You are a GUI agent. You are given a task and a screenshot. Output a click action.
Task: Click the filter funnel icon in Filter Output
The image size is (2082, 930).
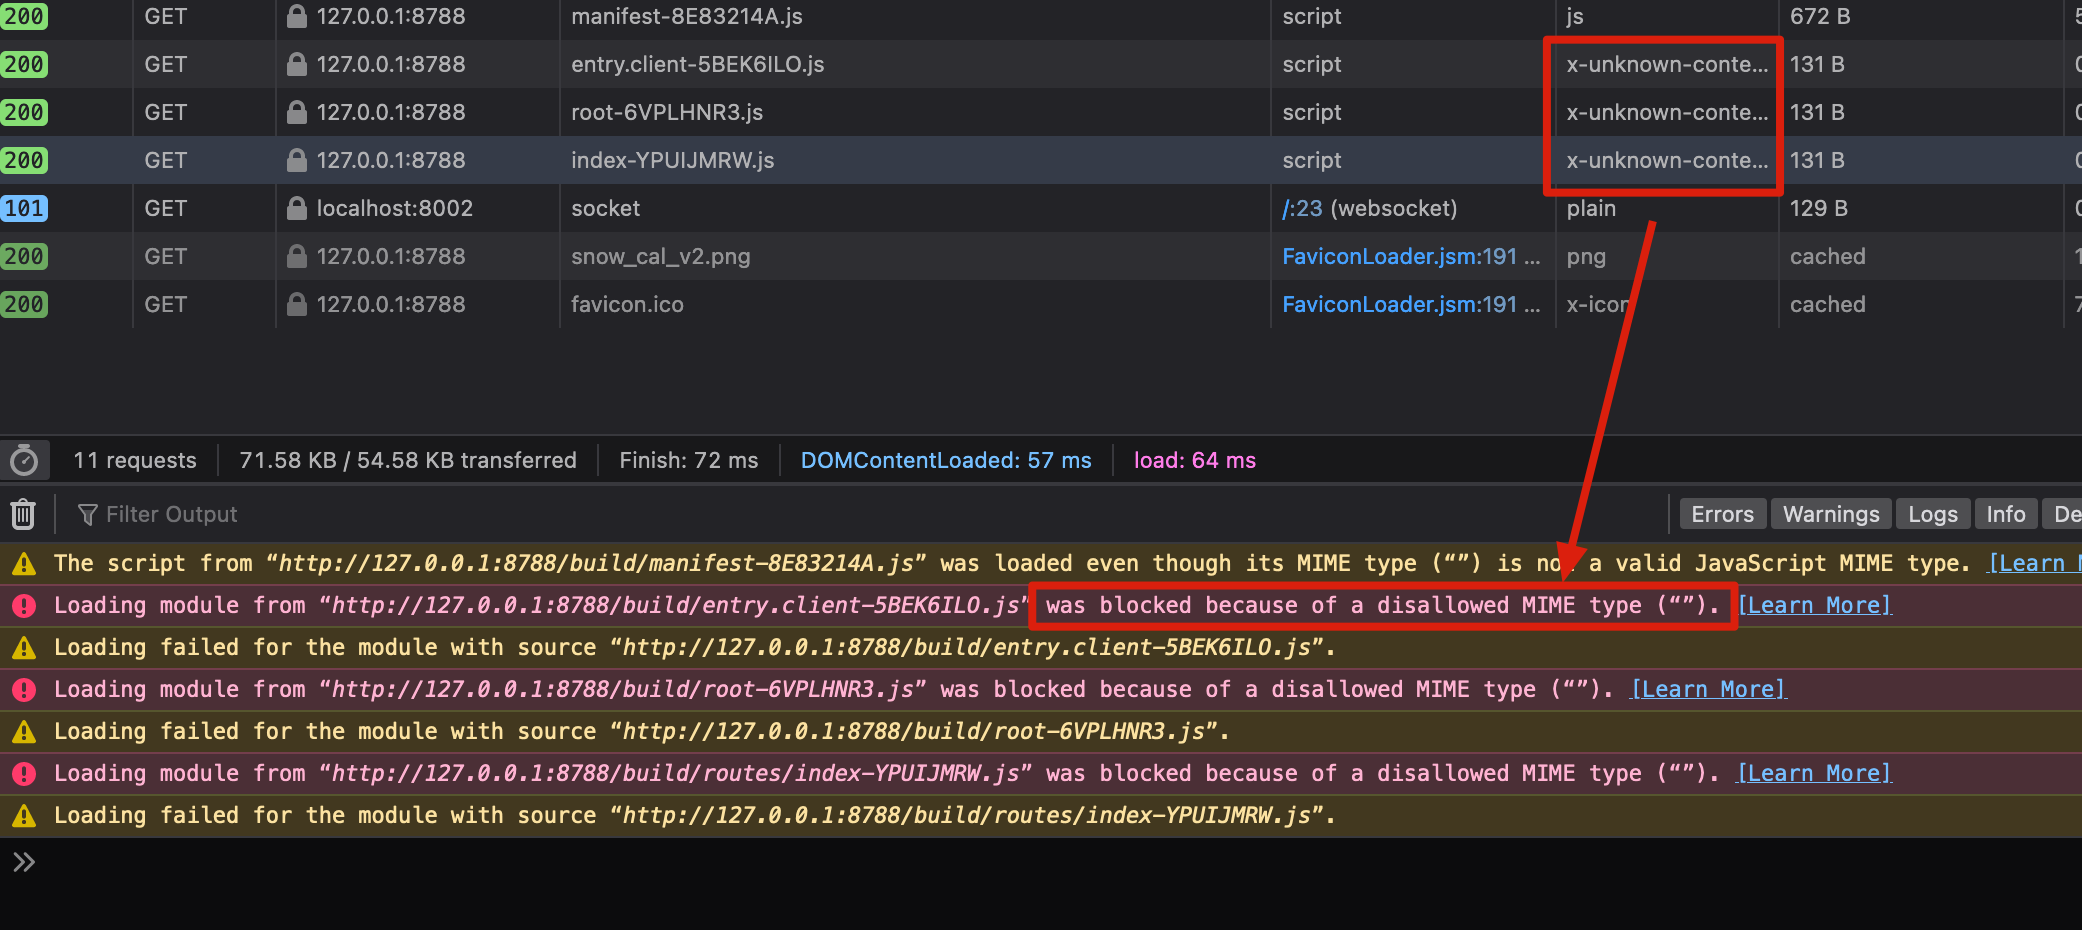[87, 513]
